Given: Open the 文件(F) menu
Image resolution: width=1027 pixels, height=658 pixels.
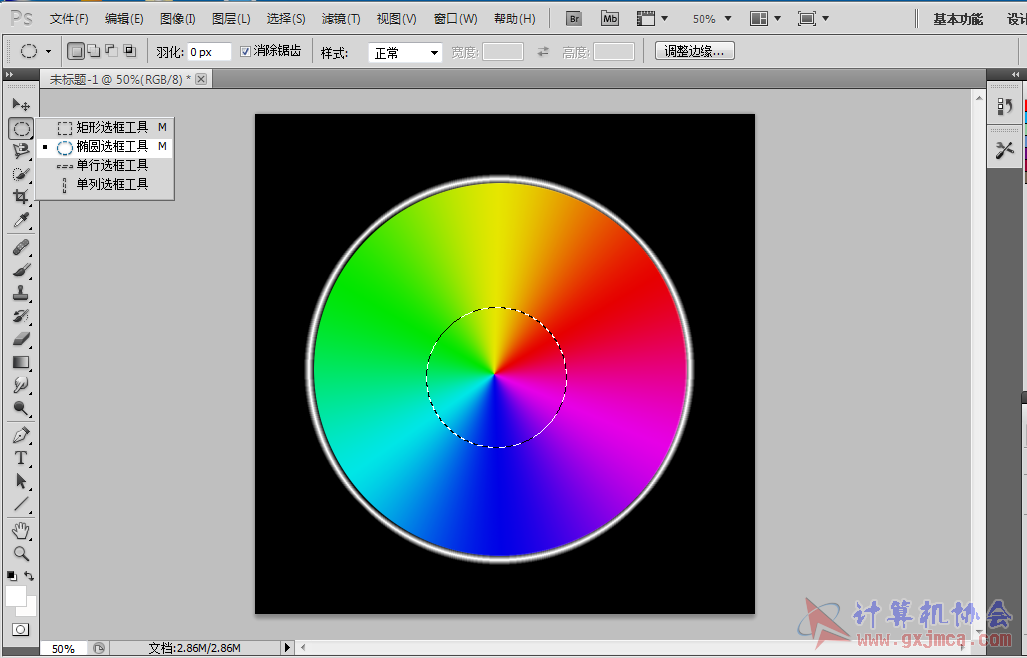Looking at the screenshot, I should point(69,19).
